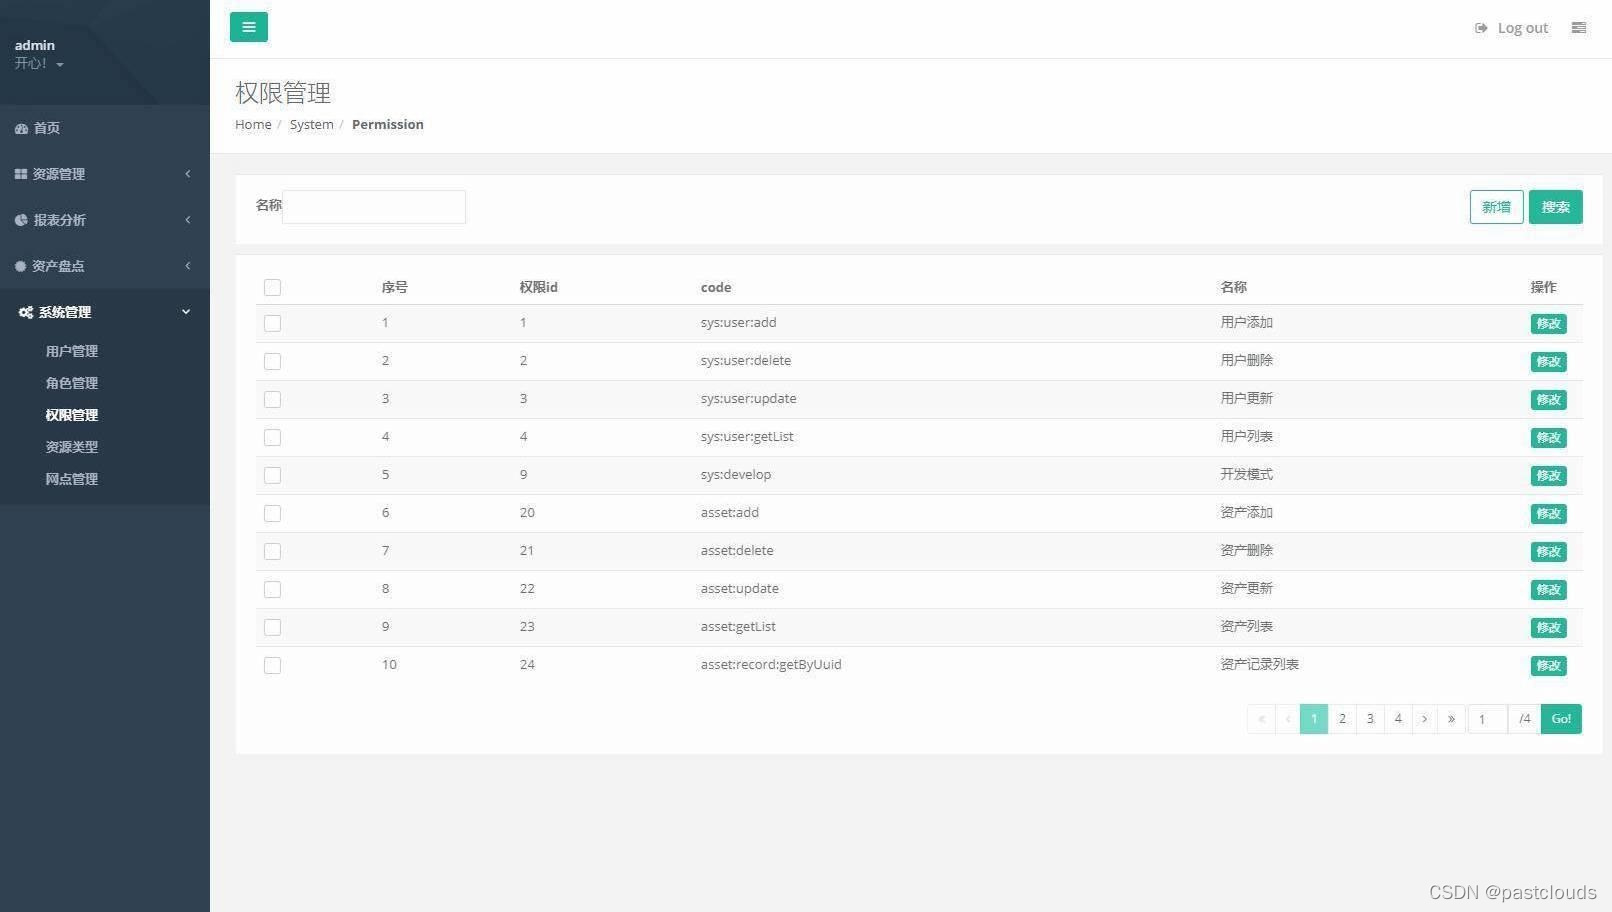Click the hamburger sidebar toggle icon
1612x912 pixels.
tap(248, 27)
